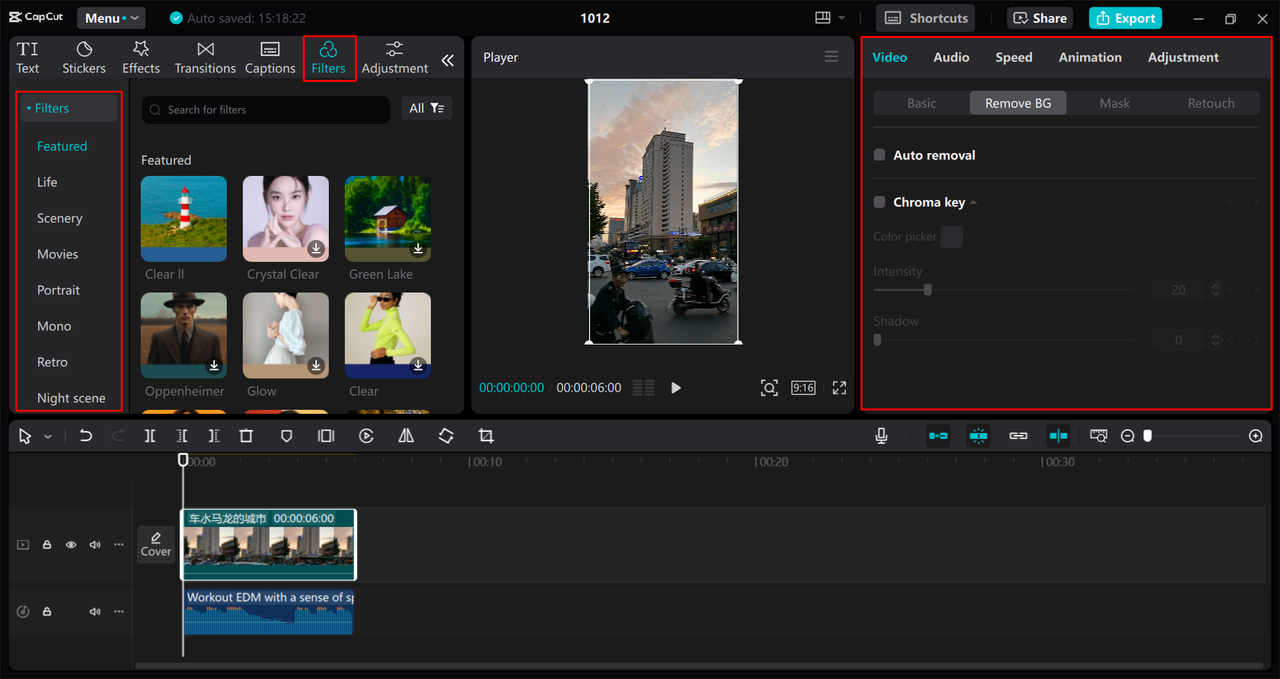Click the Reverse/playback circular icon in toolbar

point(366,436)
